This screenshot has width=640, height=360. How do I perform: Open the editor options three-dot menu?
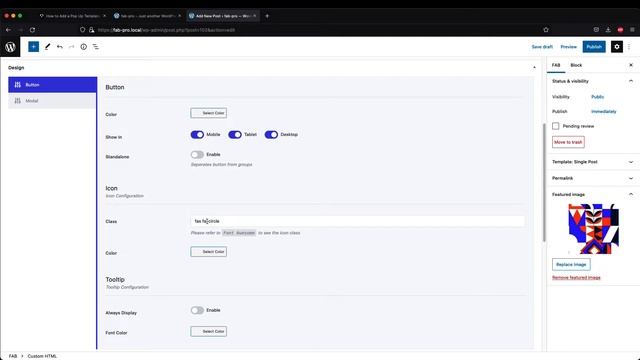point(629,47)
